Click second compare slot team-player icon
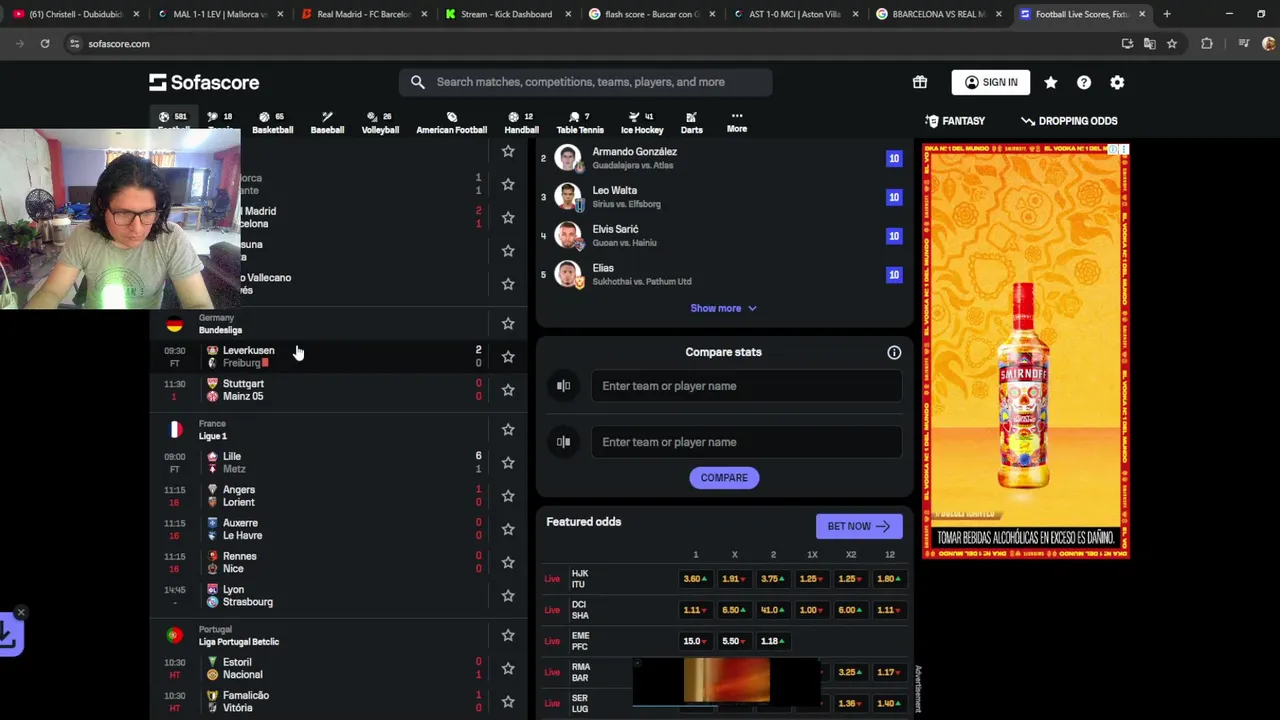The height and width of the screenshot is (720, 1280). click(564, 442)
